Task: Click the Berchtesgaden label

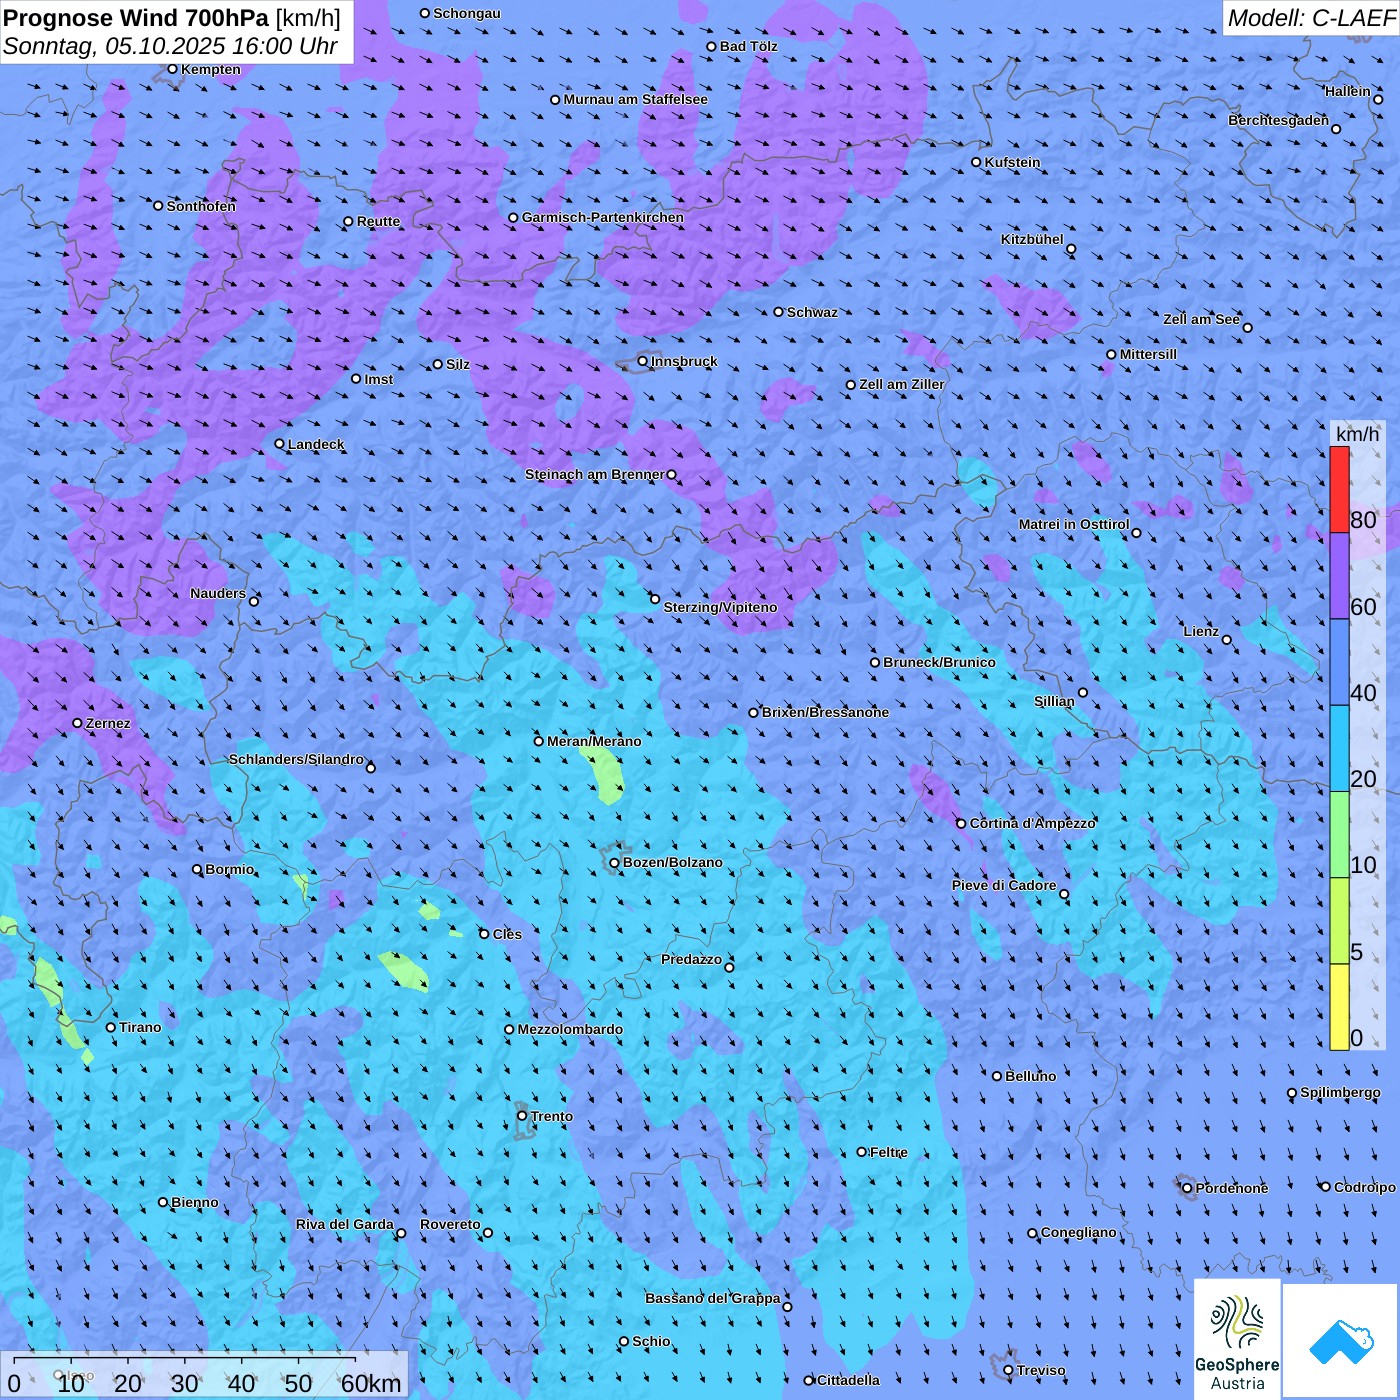Action: point(1278,120)
